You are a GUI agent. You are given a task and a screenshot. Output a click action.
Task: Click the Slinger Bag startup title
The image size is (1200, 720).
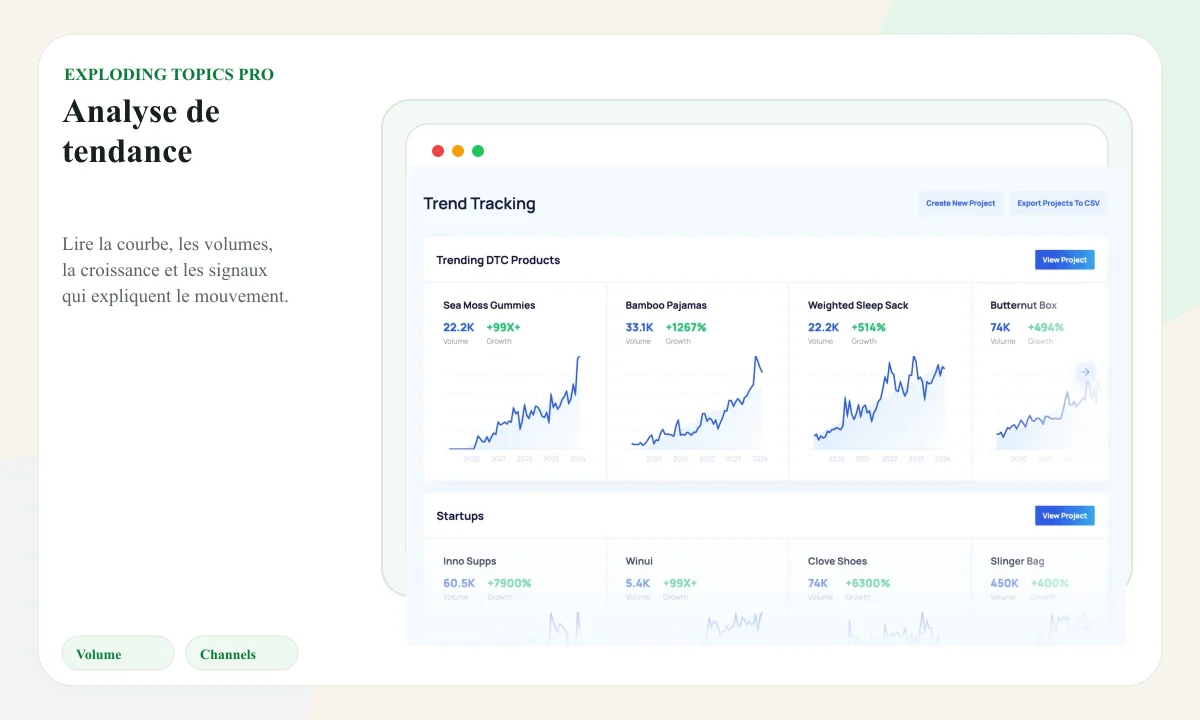pyautogui.click(x=1017, y=561)
